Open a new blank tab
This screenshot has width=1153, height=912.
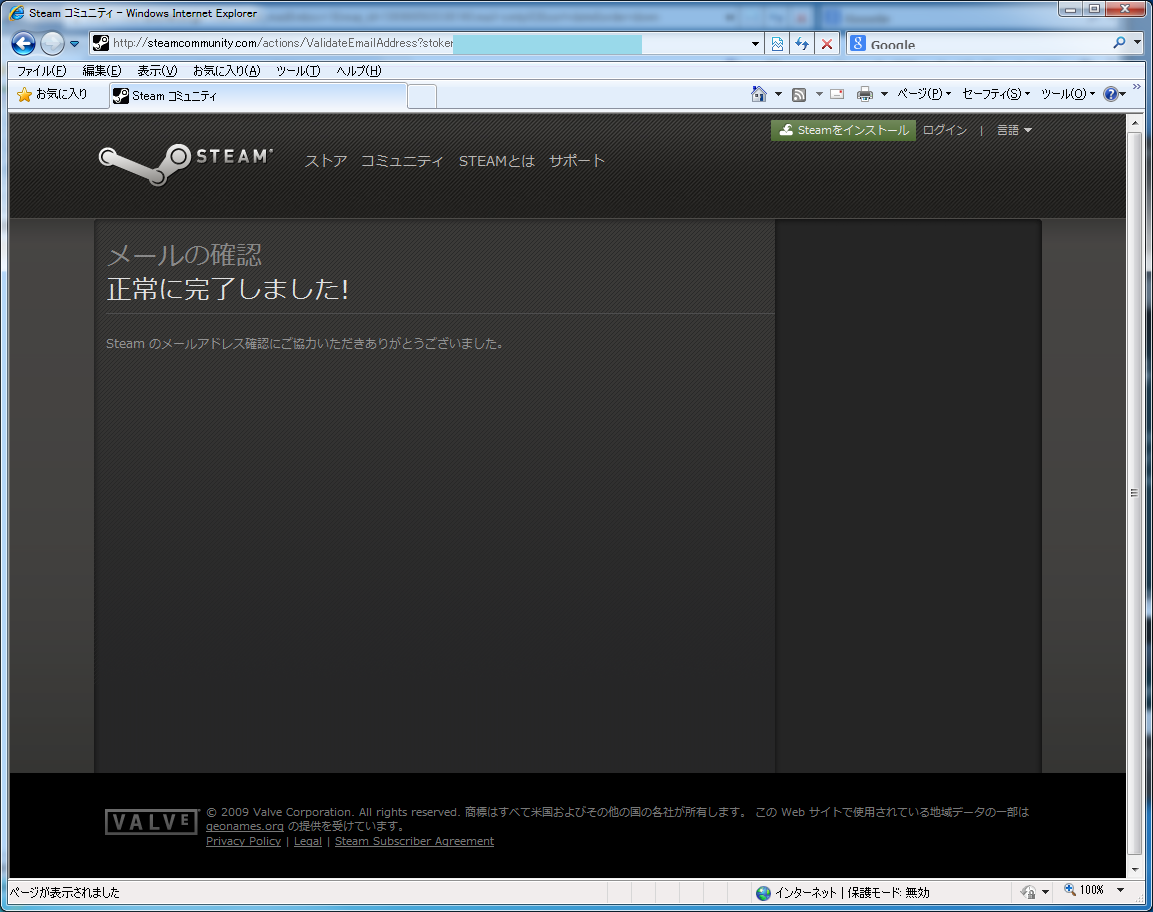(x=422, y=96)
